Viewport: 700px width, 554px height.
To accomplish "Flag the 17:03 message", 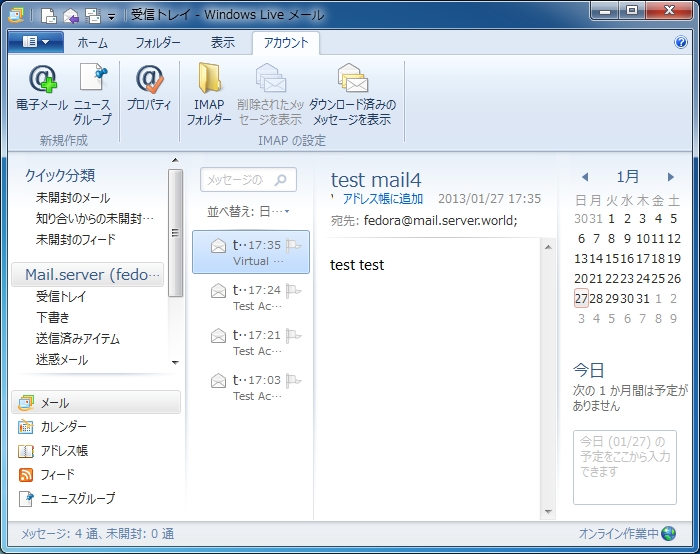I will point(293,381).
